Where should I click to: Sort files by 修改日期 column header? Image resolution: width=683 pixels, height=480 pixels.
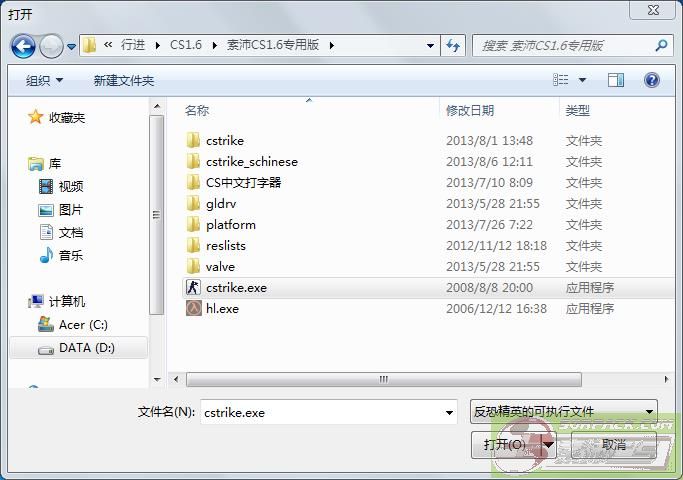tap(470, 110)
